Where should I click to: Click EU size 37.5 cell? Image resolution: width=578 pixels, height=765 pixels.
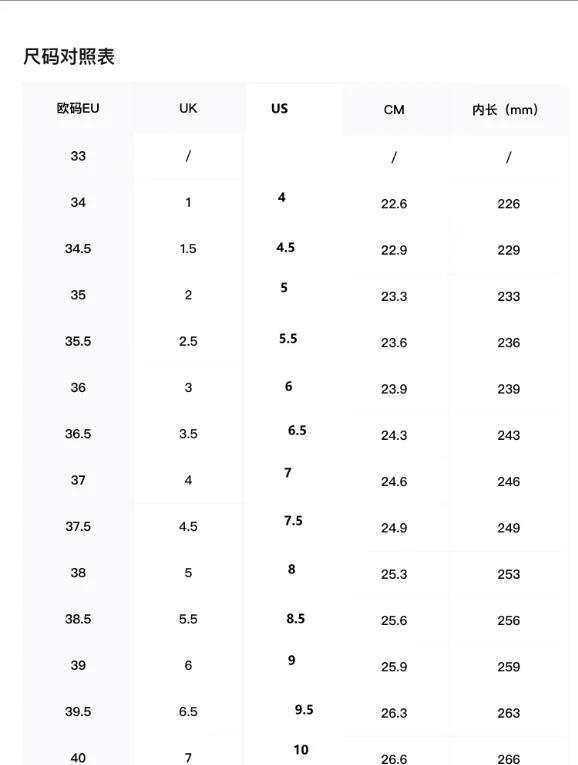click(x=78, y=527)
